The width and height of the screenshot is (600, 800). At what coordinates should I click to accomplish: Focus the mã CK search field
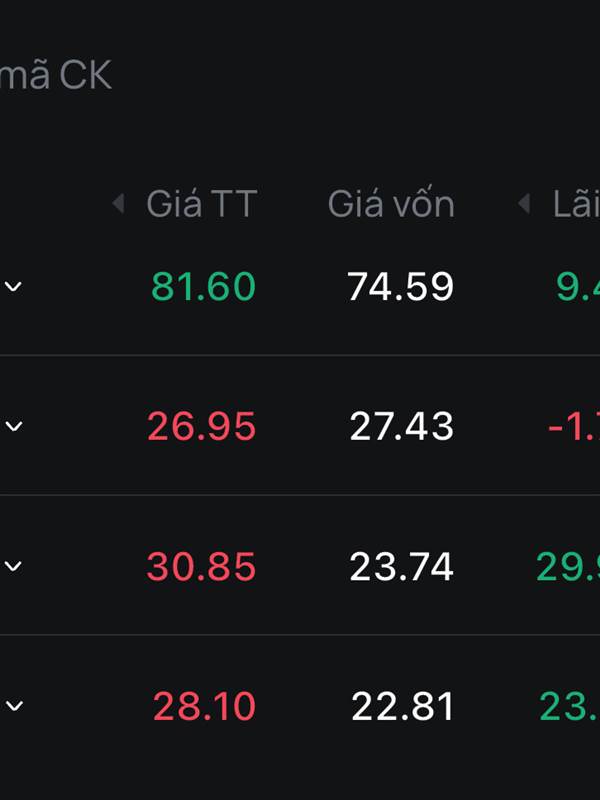[x=55, y=76]
